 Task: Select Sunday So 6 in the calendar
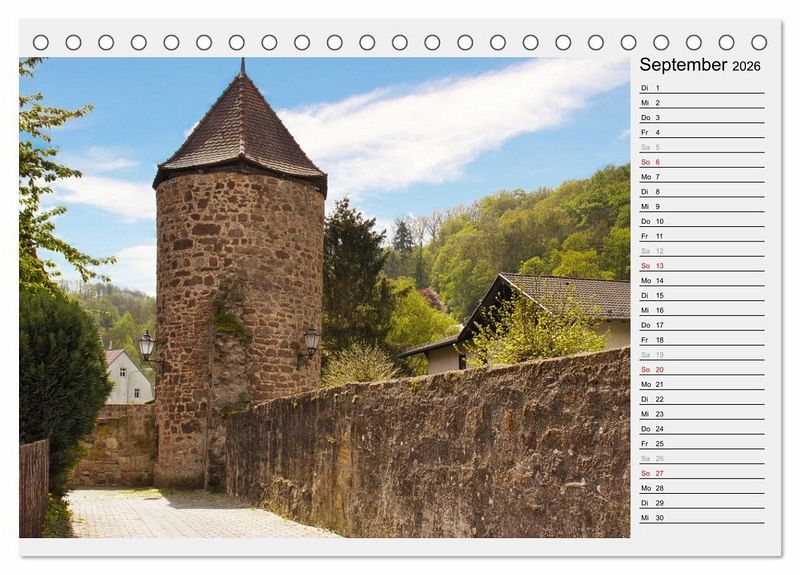[700, 162]
